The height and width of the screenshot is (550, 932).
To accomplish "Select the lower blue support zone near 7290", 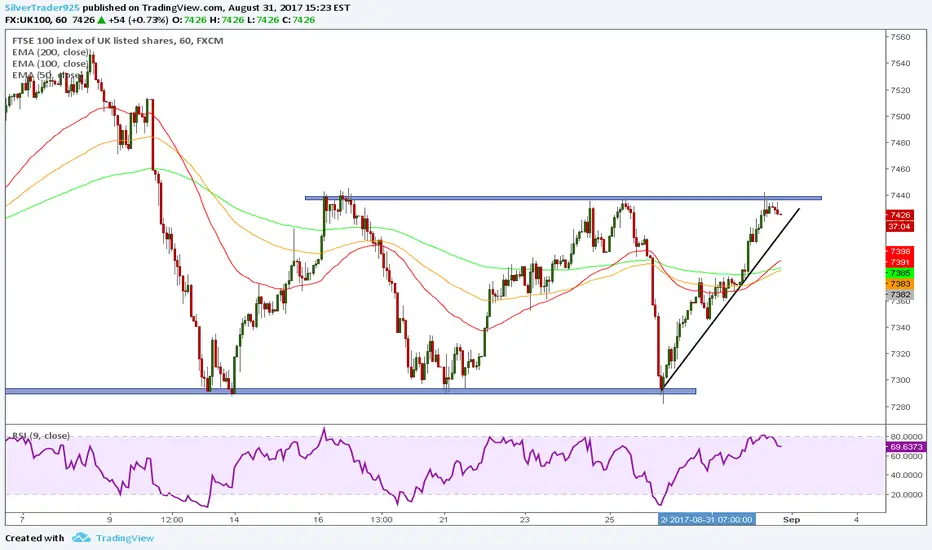I will [351, 391].
